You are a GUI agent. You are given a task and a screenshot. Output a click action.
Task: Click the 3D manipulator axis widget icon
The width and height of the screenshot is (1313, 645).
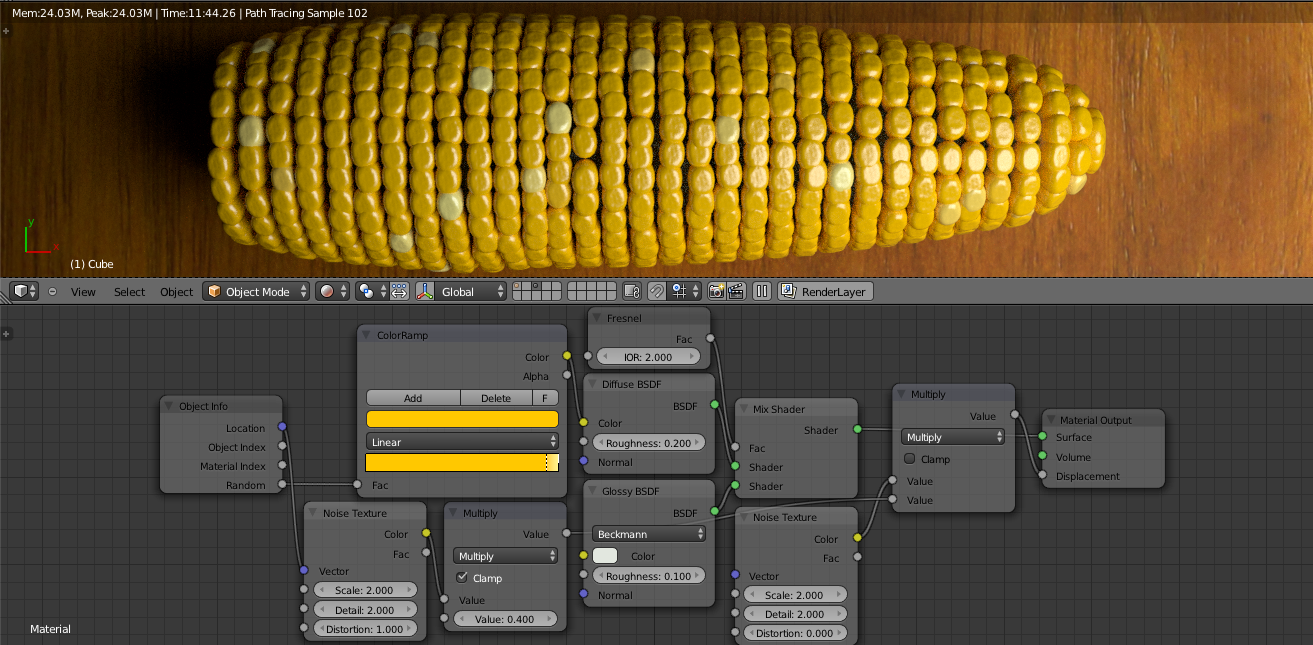tap(425, 291)
